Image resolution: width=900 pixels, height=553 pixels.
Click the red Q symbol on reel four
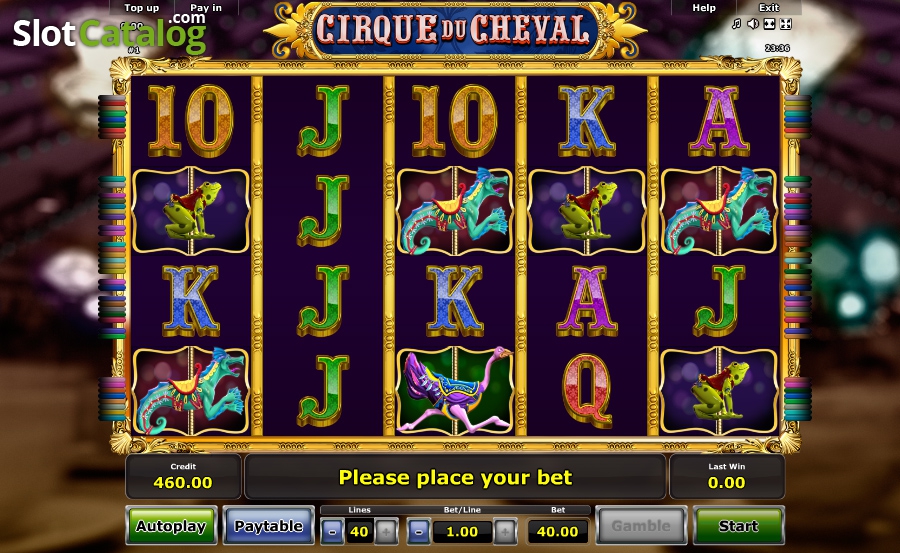pyautogui.click(x=587, y=389)
